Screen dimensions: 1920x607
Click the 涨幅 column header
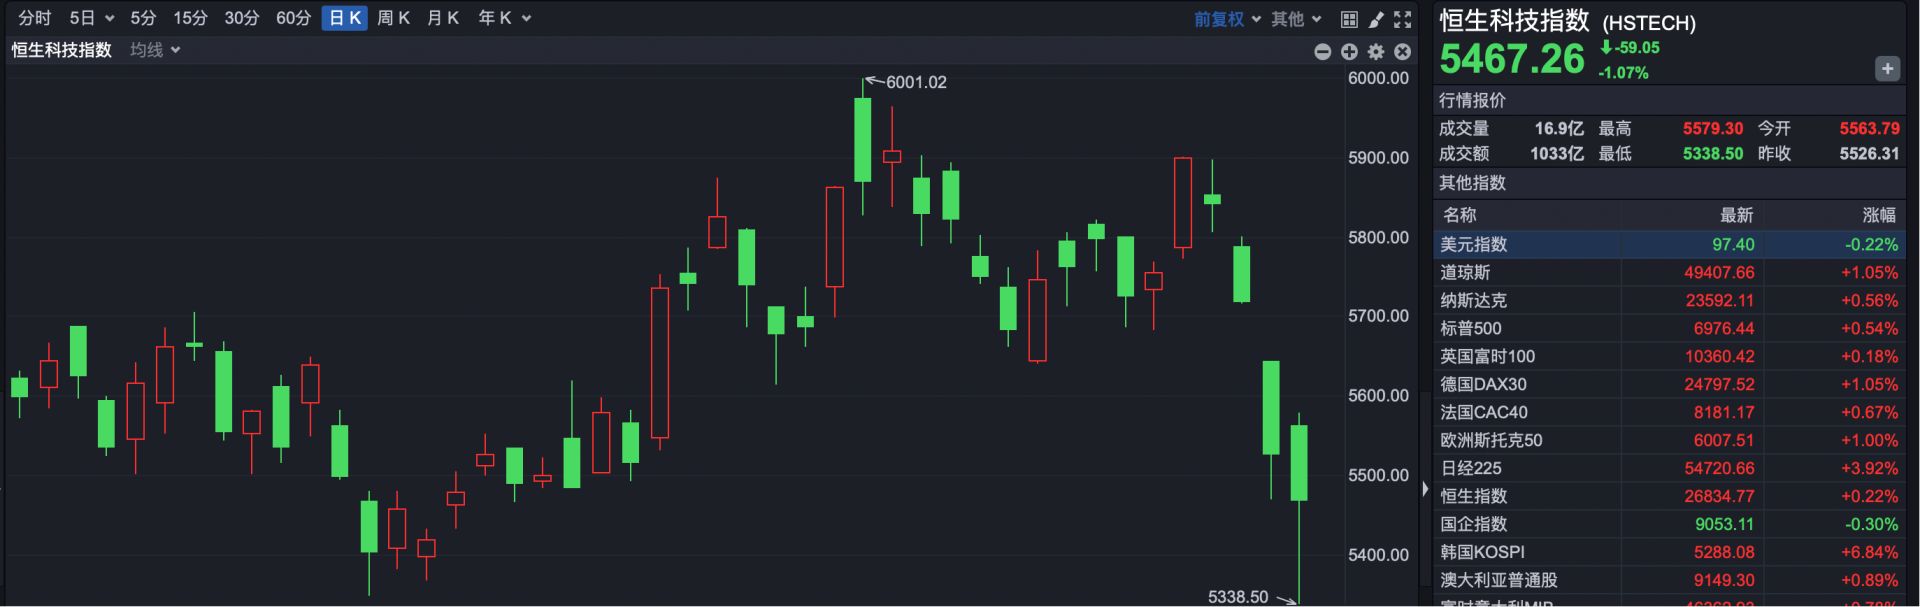tap(1878, 215)
